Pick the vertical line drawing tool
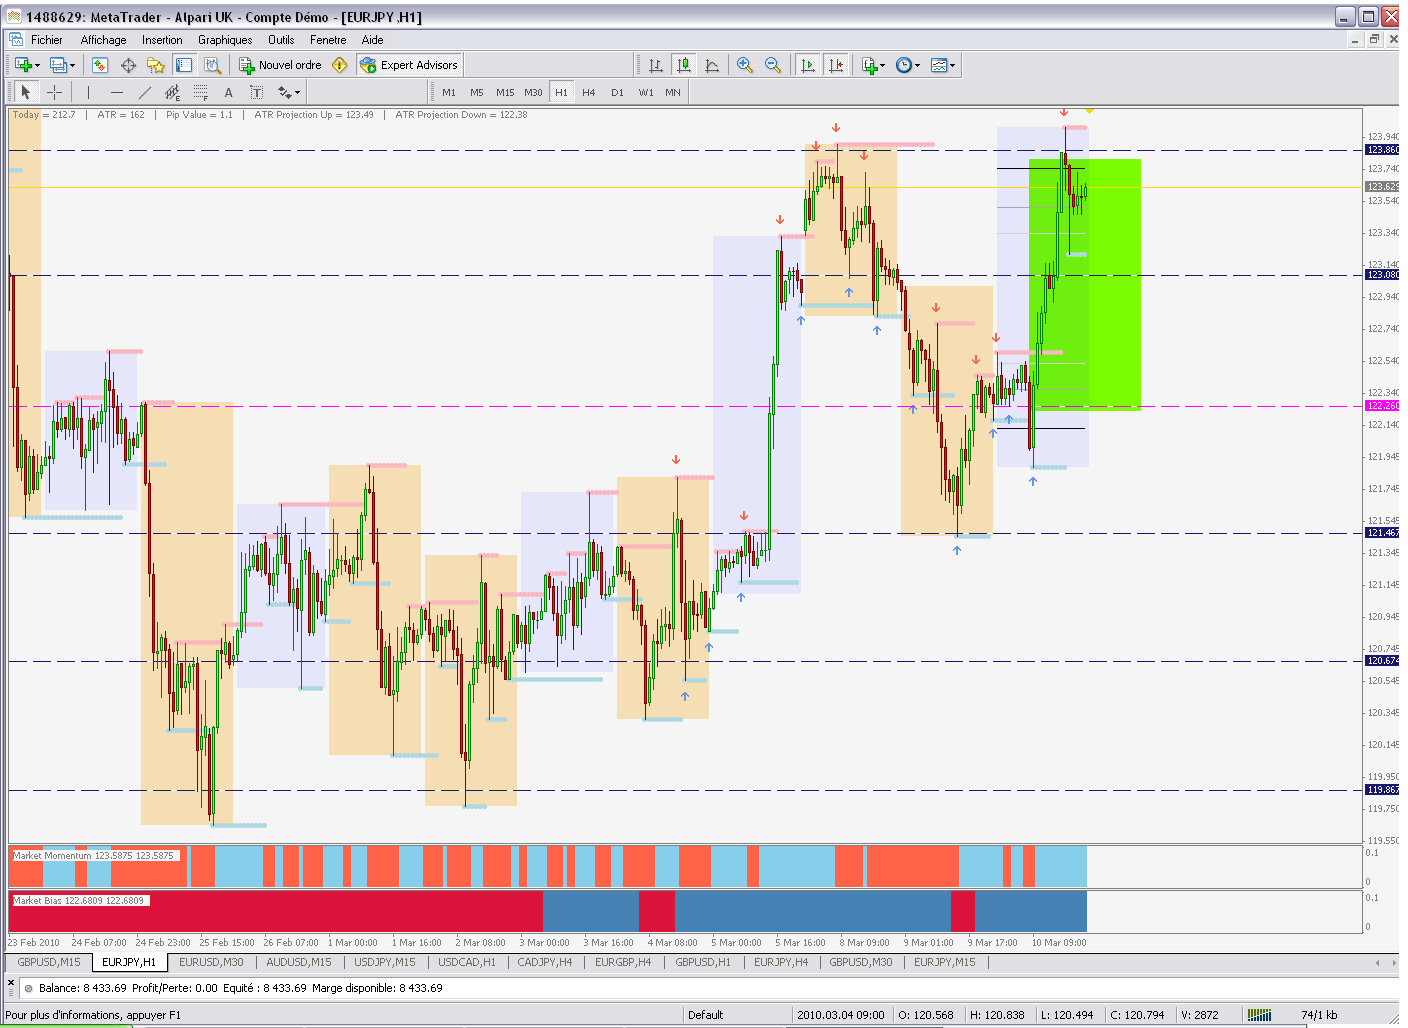The image size is (1408, 1028). coord(88,92)
